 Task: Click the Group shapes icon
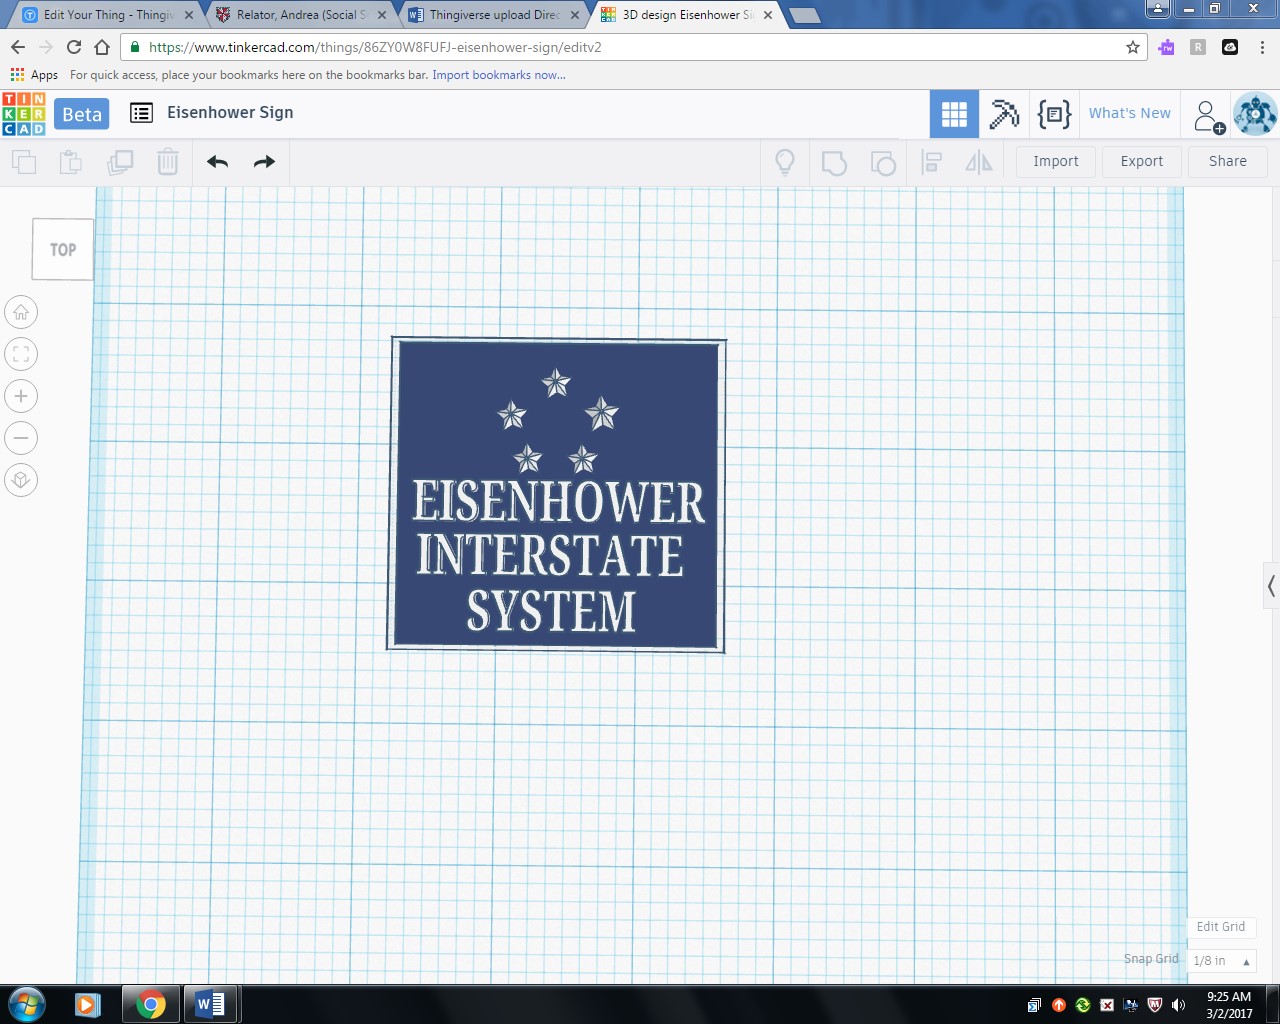pyautogui.click(x=834, y=162)
